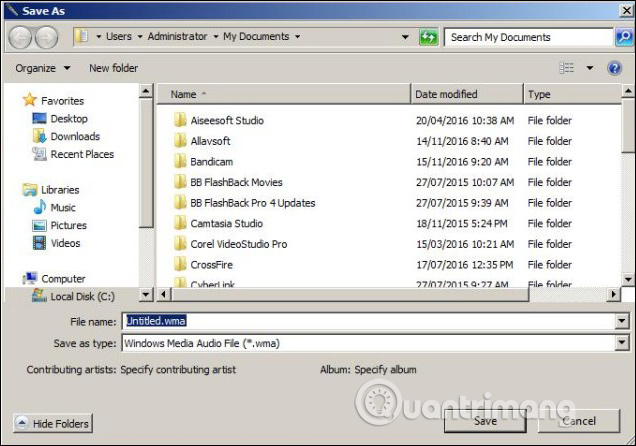
Task: Click the New folder button
Action: pyautogui.click(x=114, y=68)
